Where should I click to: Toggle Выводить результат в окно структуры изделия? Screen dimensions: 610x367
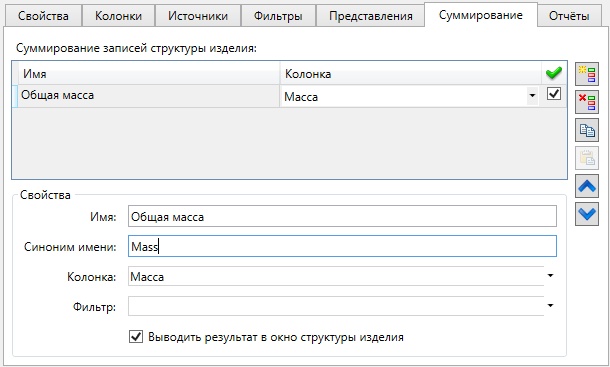[136, 337]
